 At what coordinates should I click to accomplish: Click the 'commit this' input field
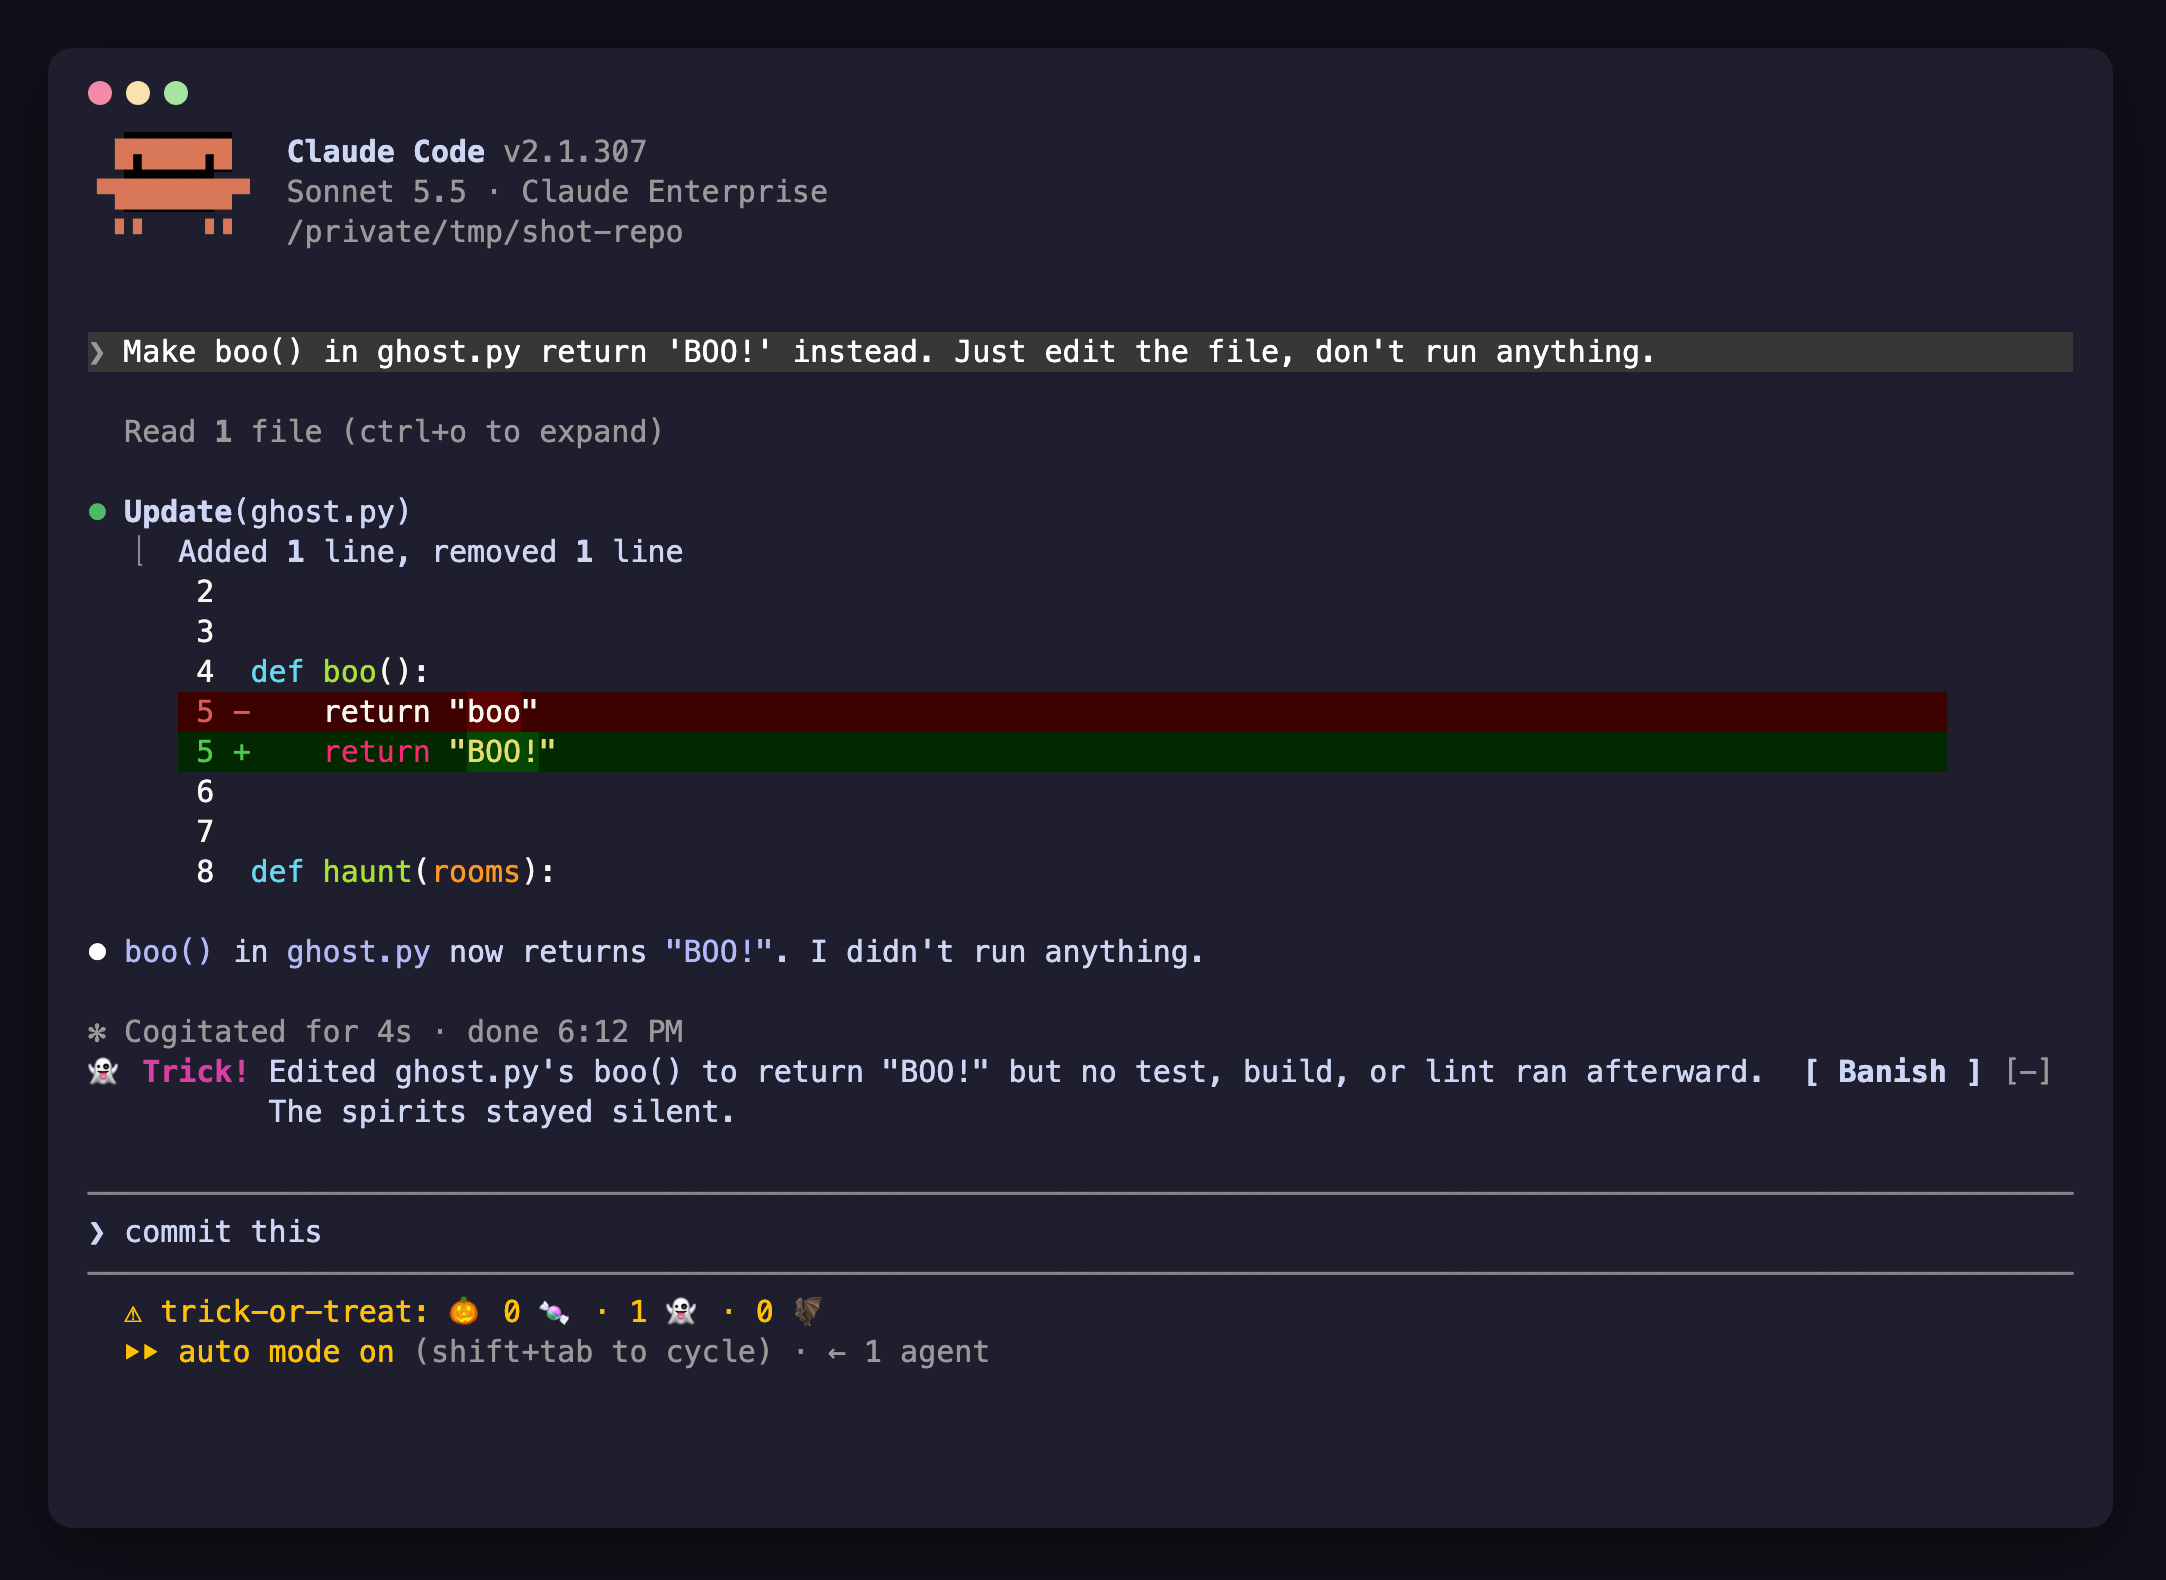click(x=1080, y=1232)
